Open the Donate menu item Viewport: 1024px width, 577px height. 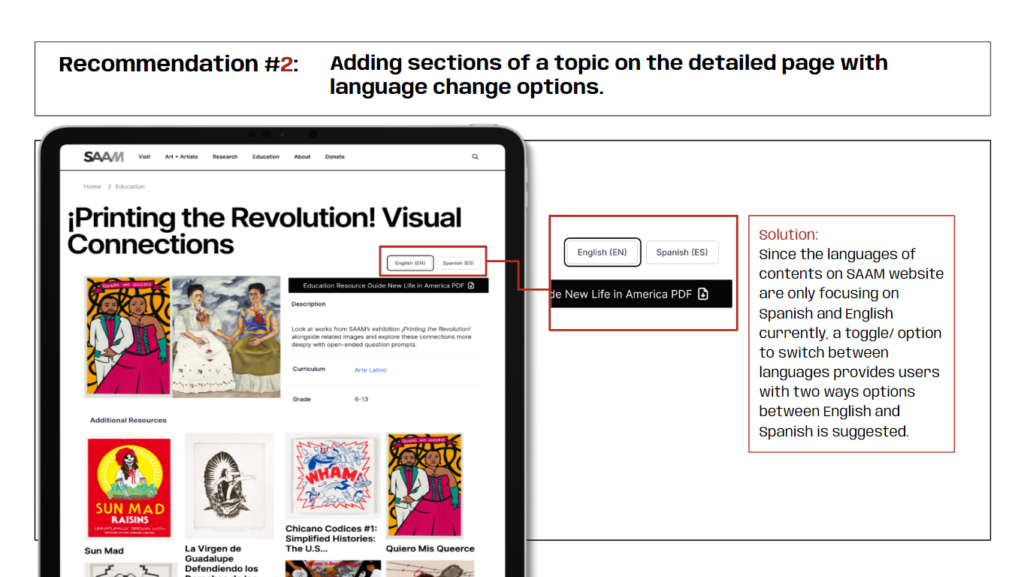click(x=334, y=157)
